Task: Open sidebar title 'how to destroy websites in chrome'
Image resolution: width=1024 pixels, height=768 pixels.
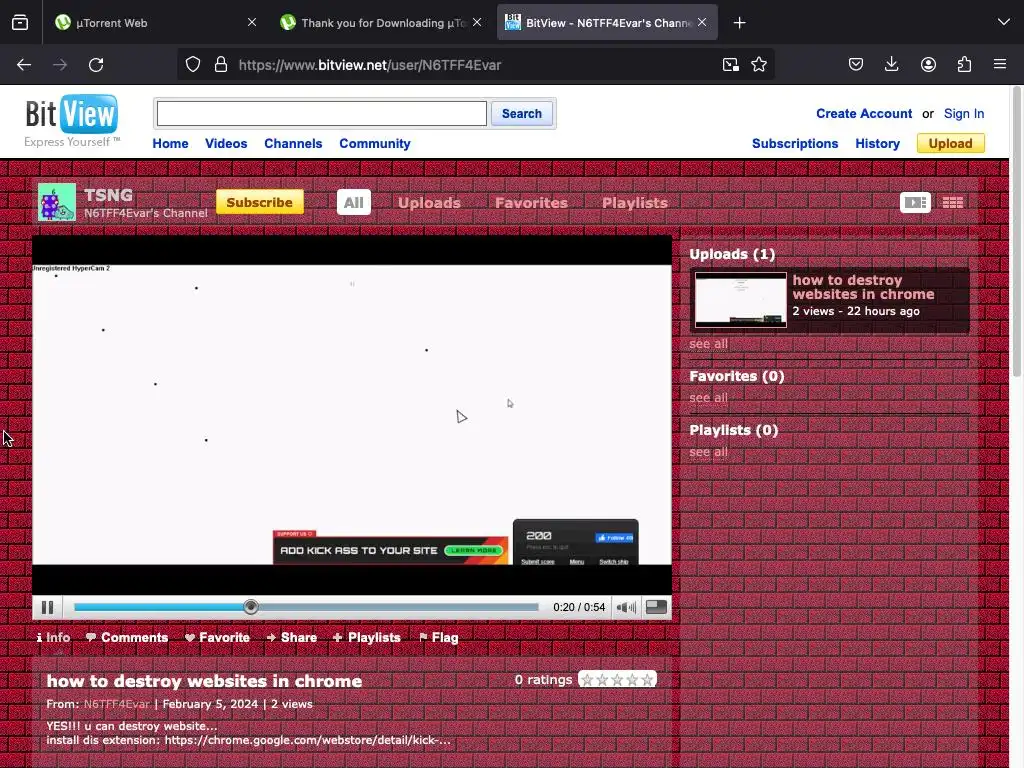Action: (863, 287)
